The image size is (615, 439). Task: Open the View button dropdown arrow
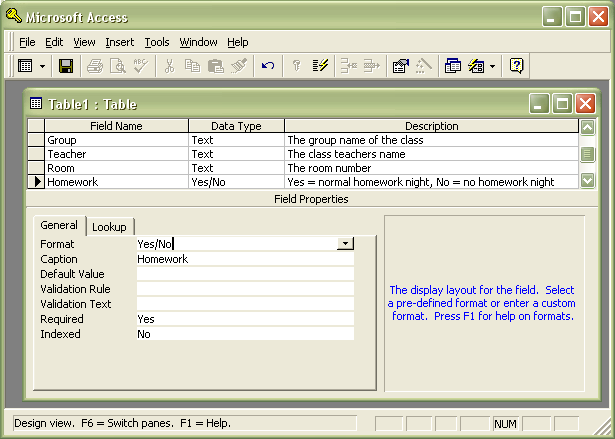42,66
